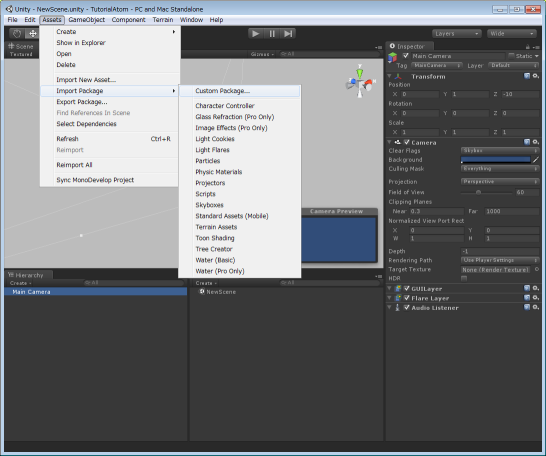This screenshot has width=546, height=456.
Task: Click the Main Camera name field
Action: 458,56
